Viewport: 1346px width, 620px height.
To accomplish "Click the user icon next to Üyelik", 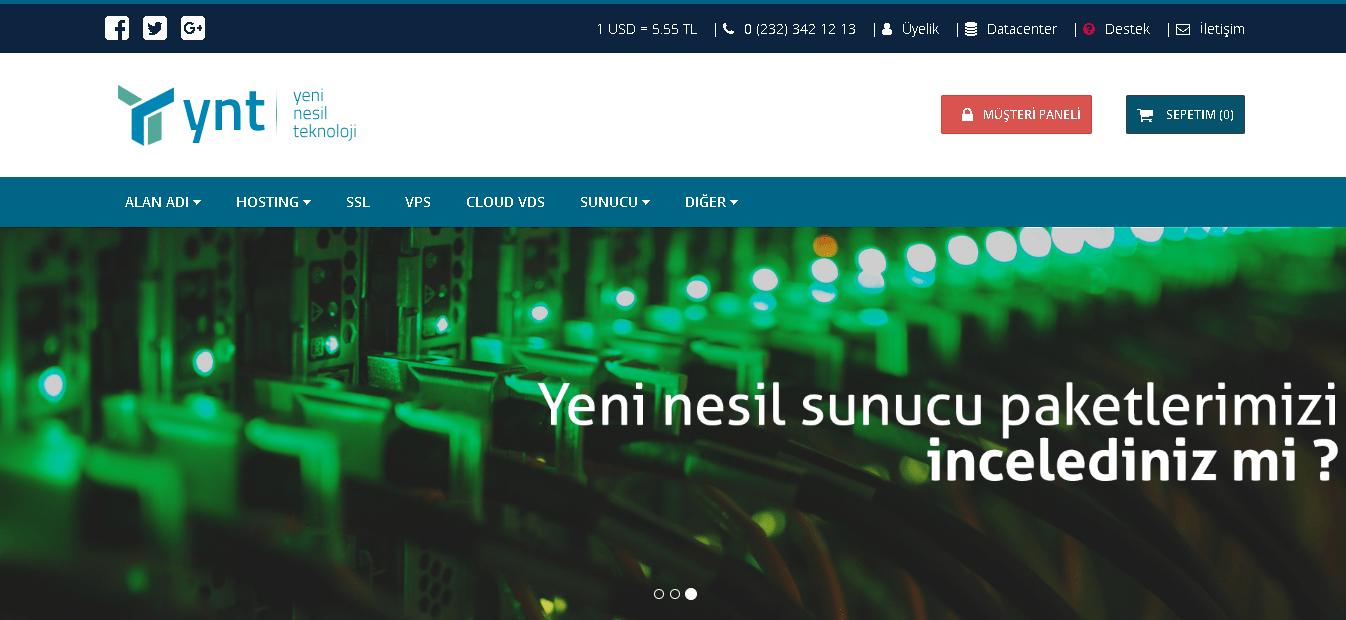I will [x=887, y=30].
